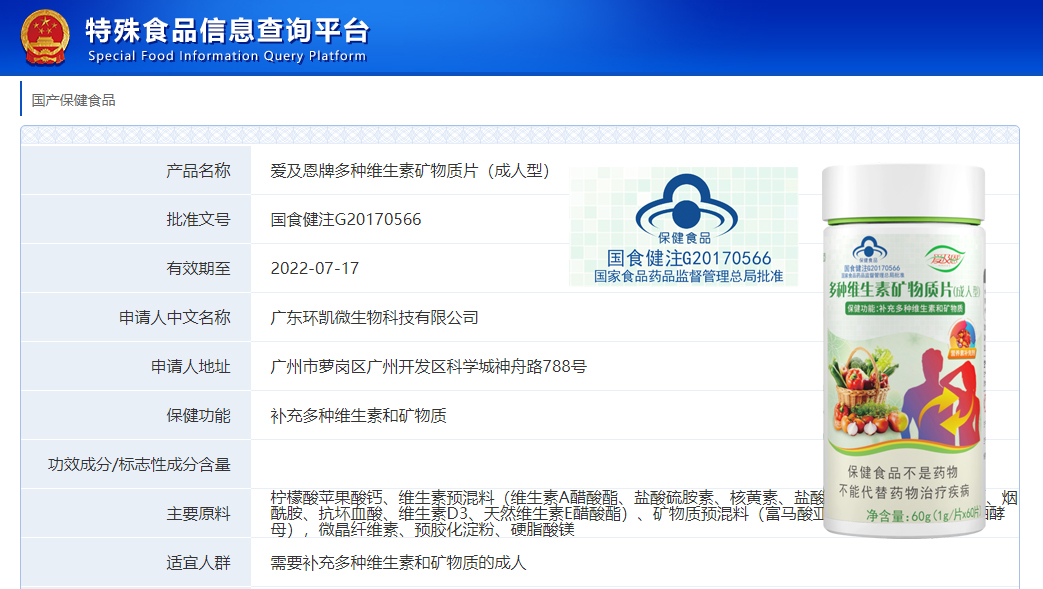The height and width of the screenshot is (589, 1043).
Task: Click the 保健功能 value 补充多种维生素和矿物质
Action: coord(358,415)
